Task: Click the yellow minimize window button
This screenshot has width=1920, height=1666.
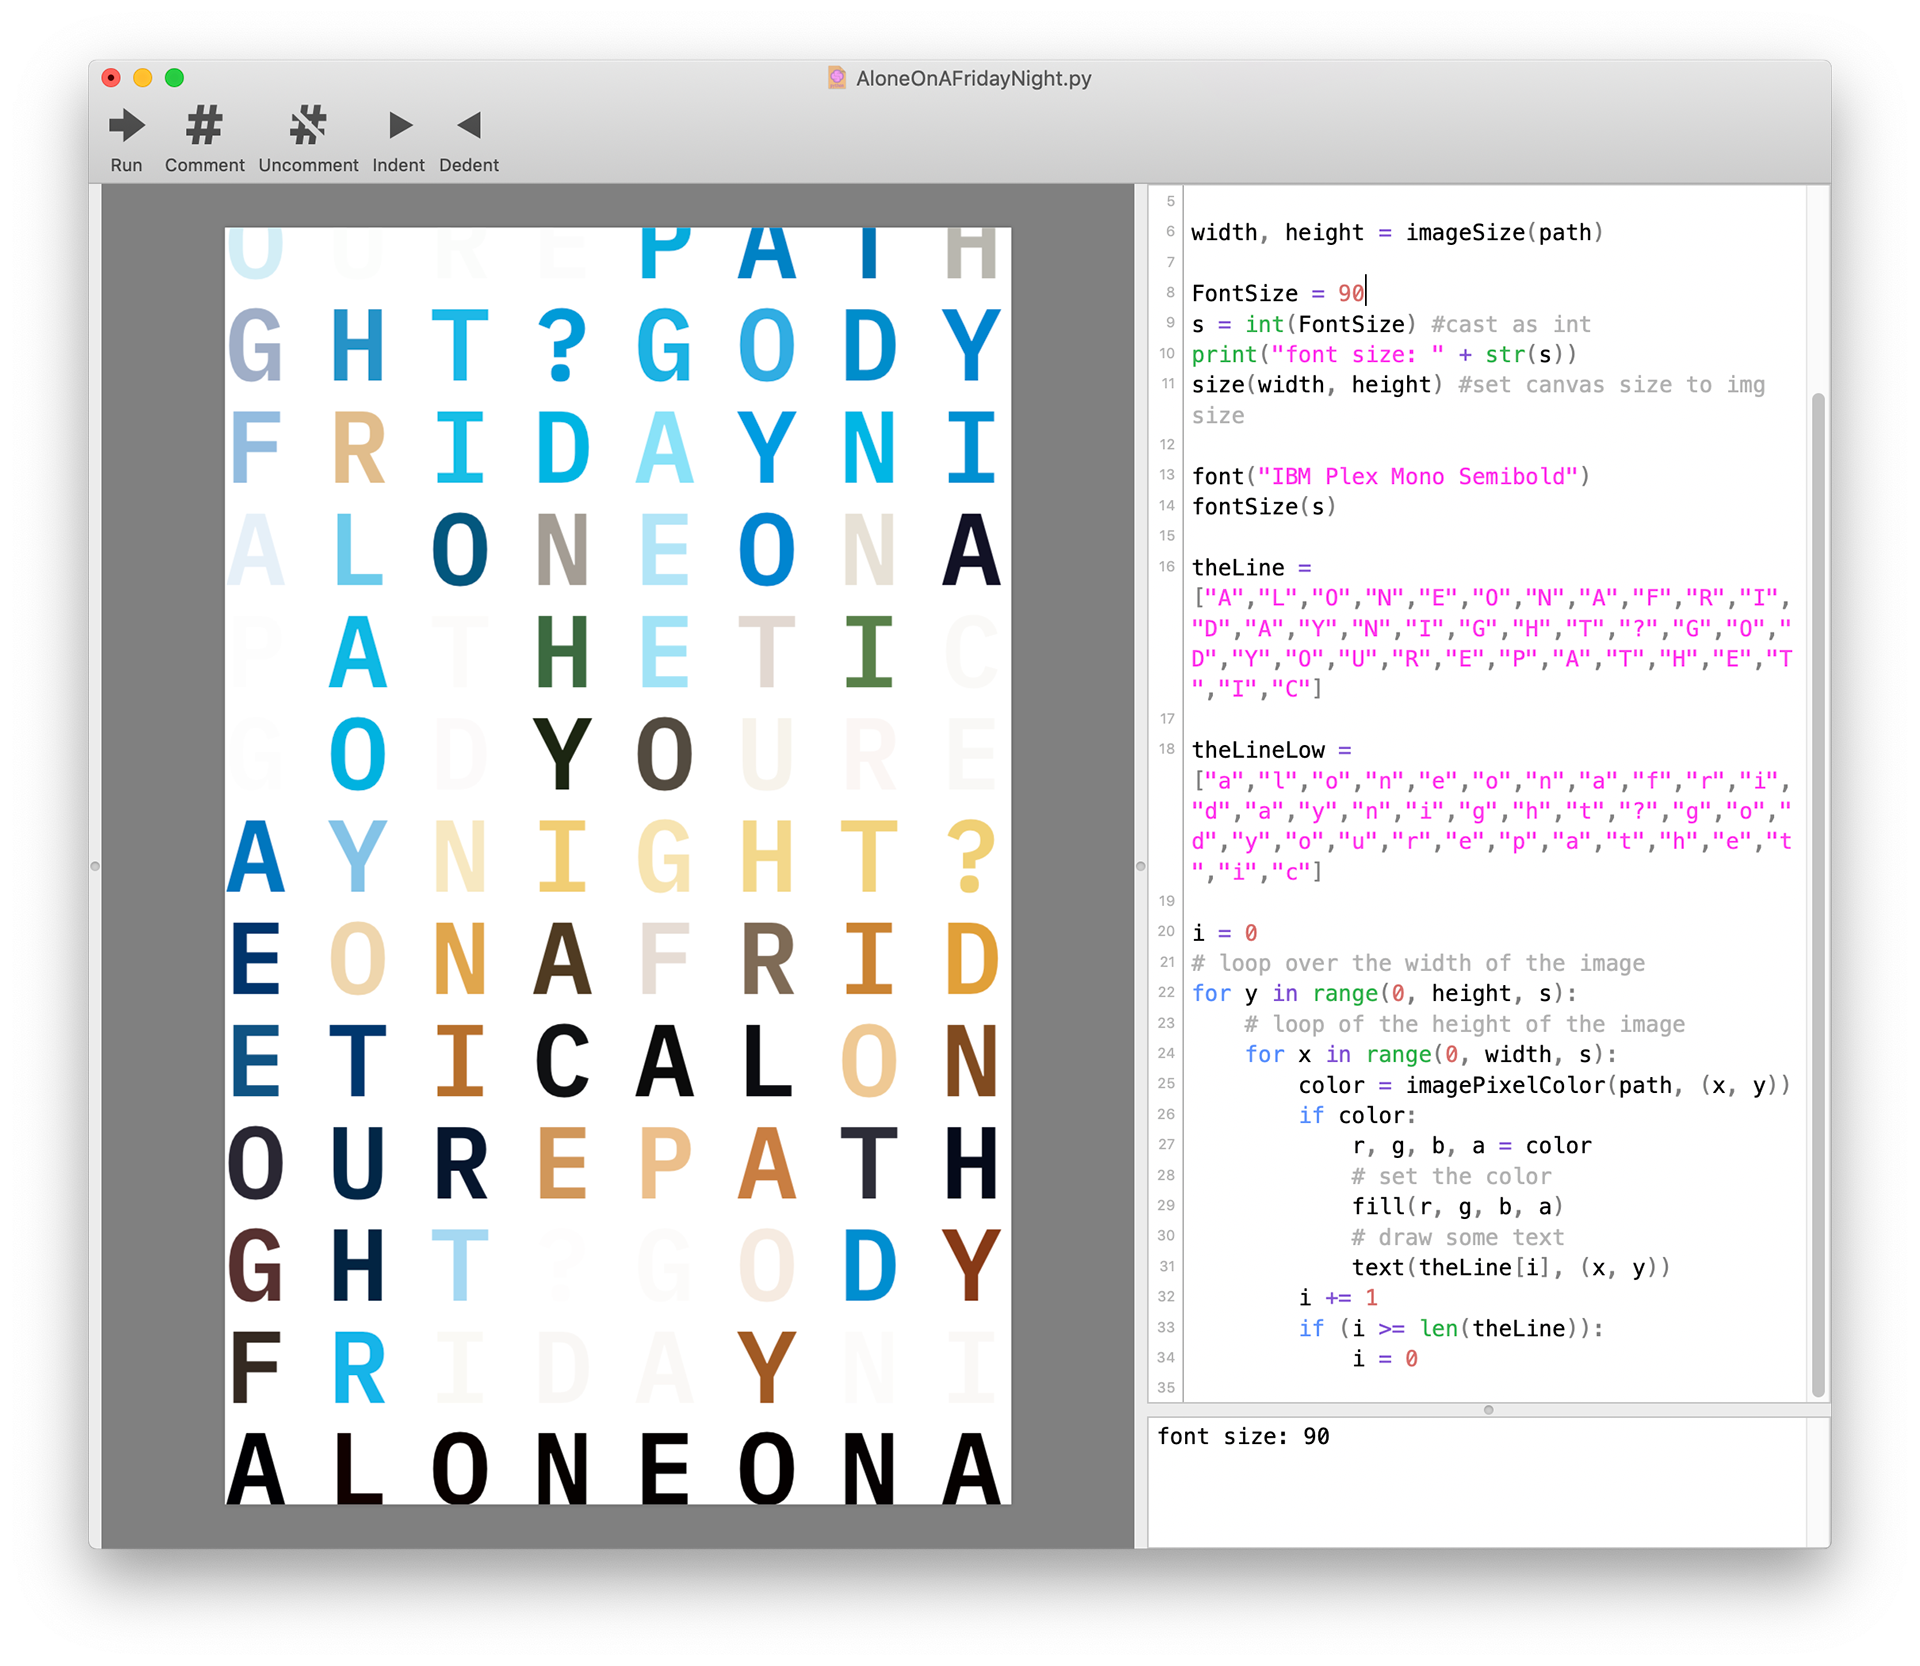Action: [143, 78]
